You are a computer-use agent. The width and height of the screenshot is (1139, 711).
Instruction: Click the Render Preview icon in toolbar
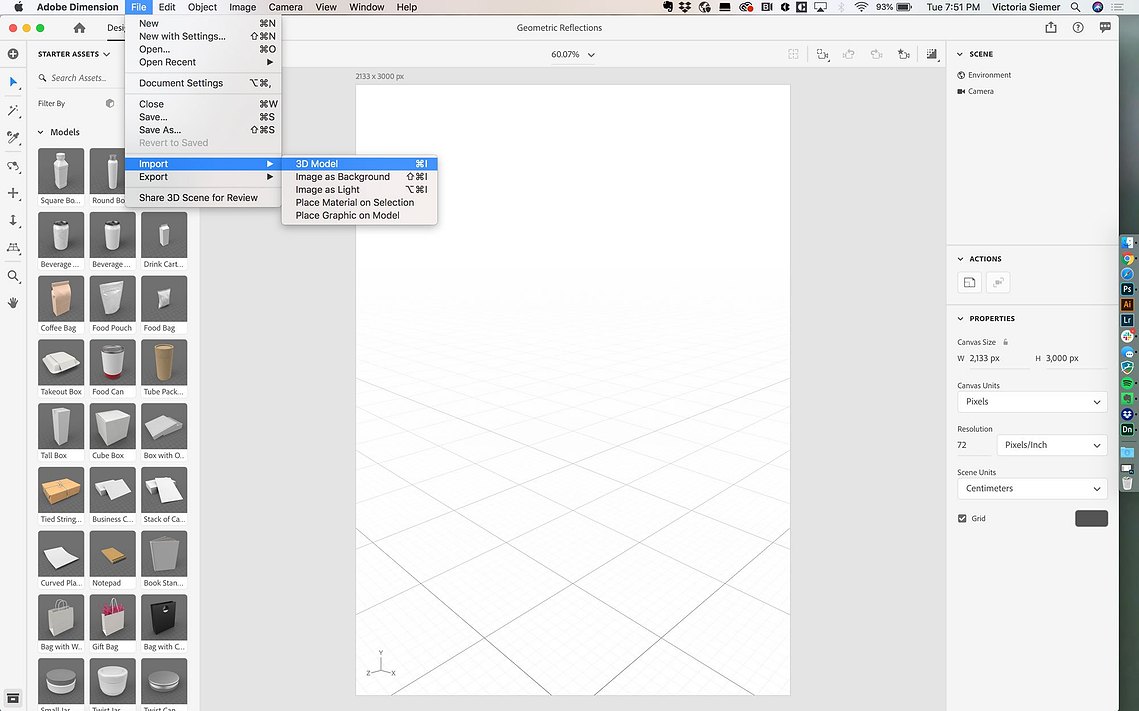click(931, 54)
